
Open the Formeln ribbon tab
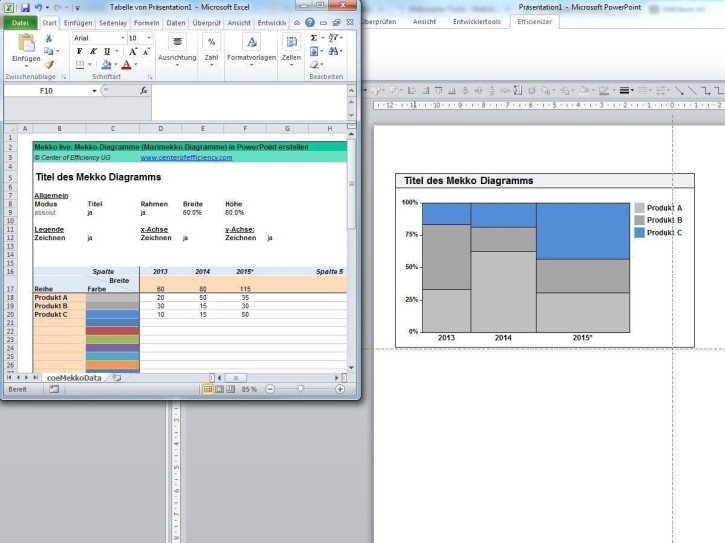coord(147,23)
